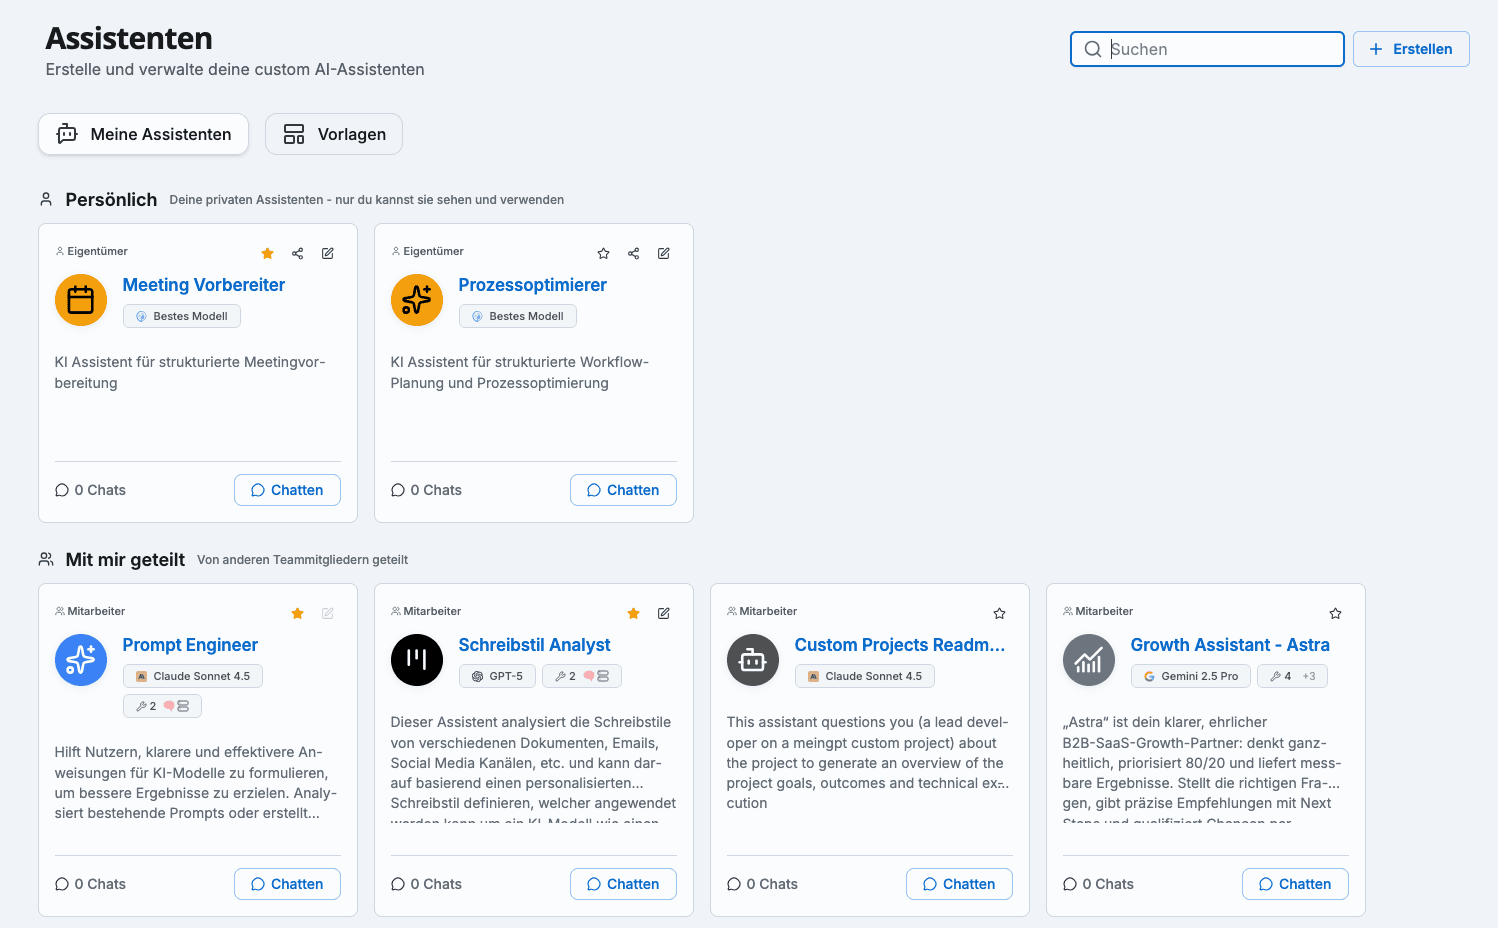Click the Growth Assistant chart avatar

pos(1089,660)
